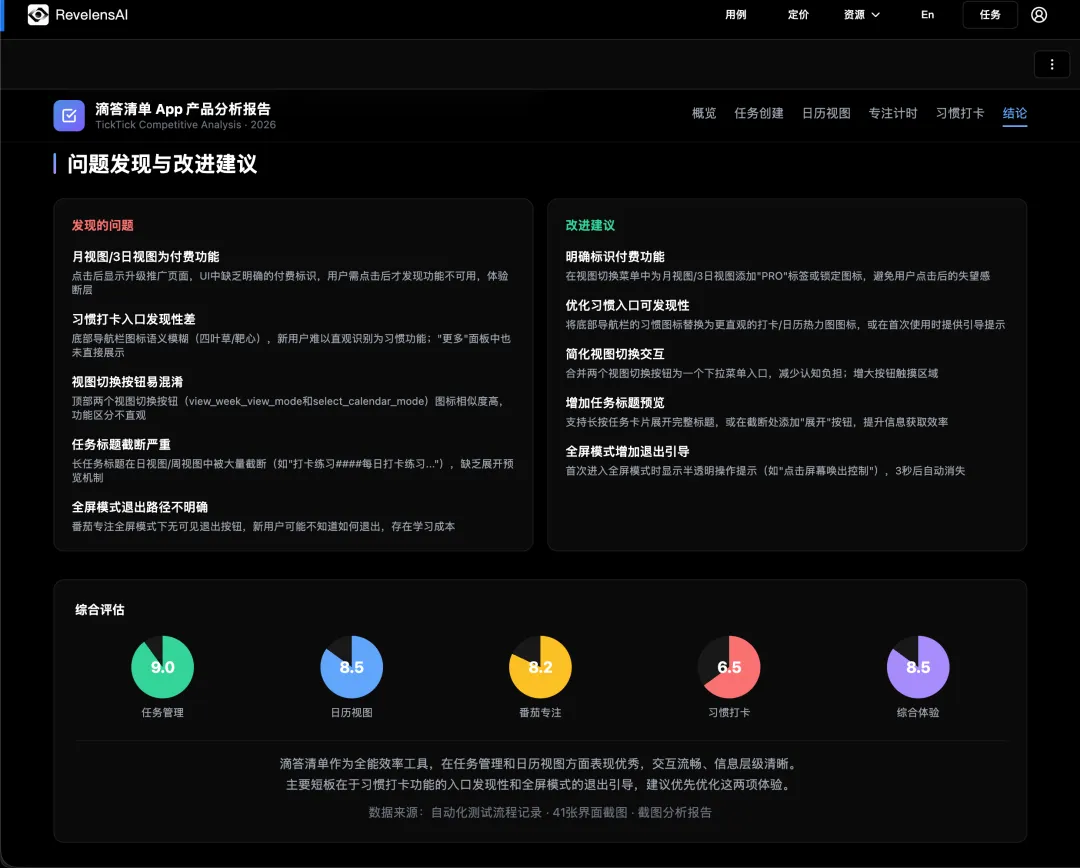Switch to the 日历视图 tab

click(826, 113)
